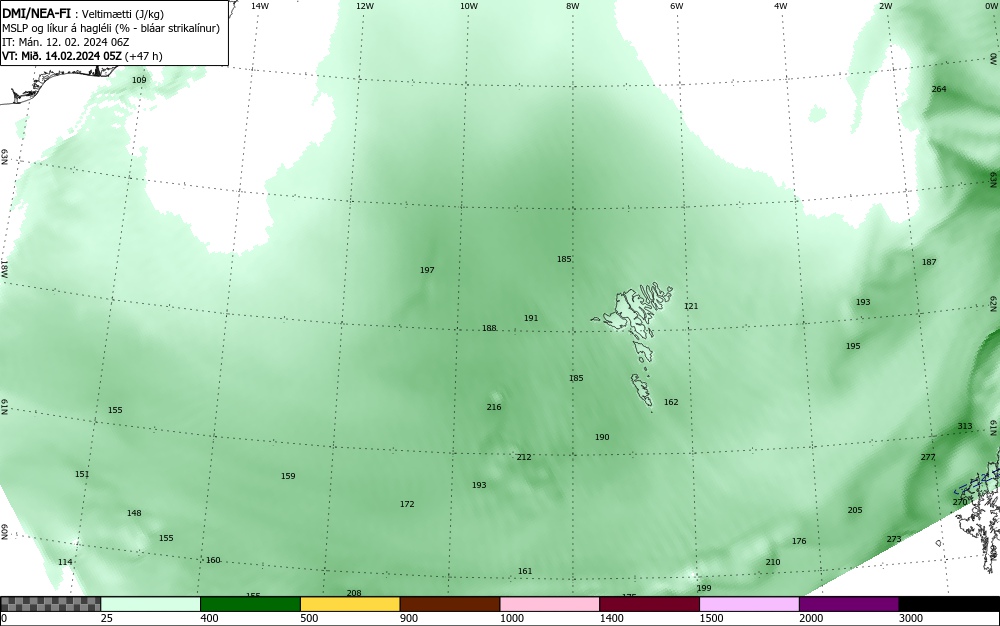Click the map value 210
This screenshot has height=626, width=1000.
click(x=772, y=562)
